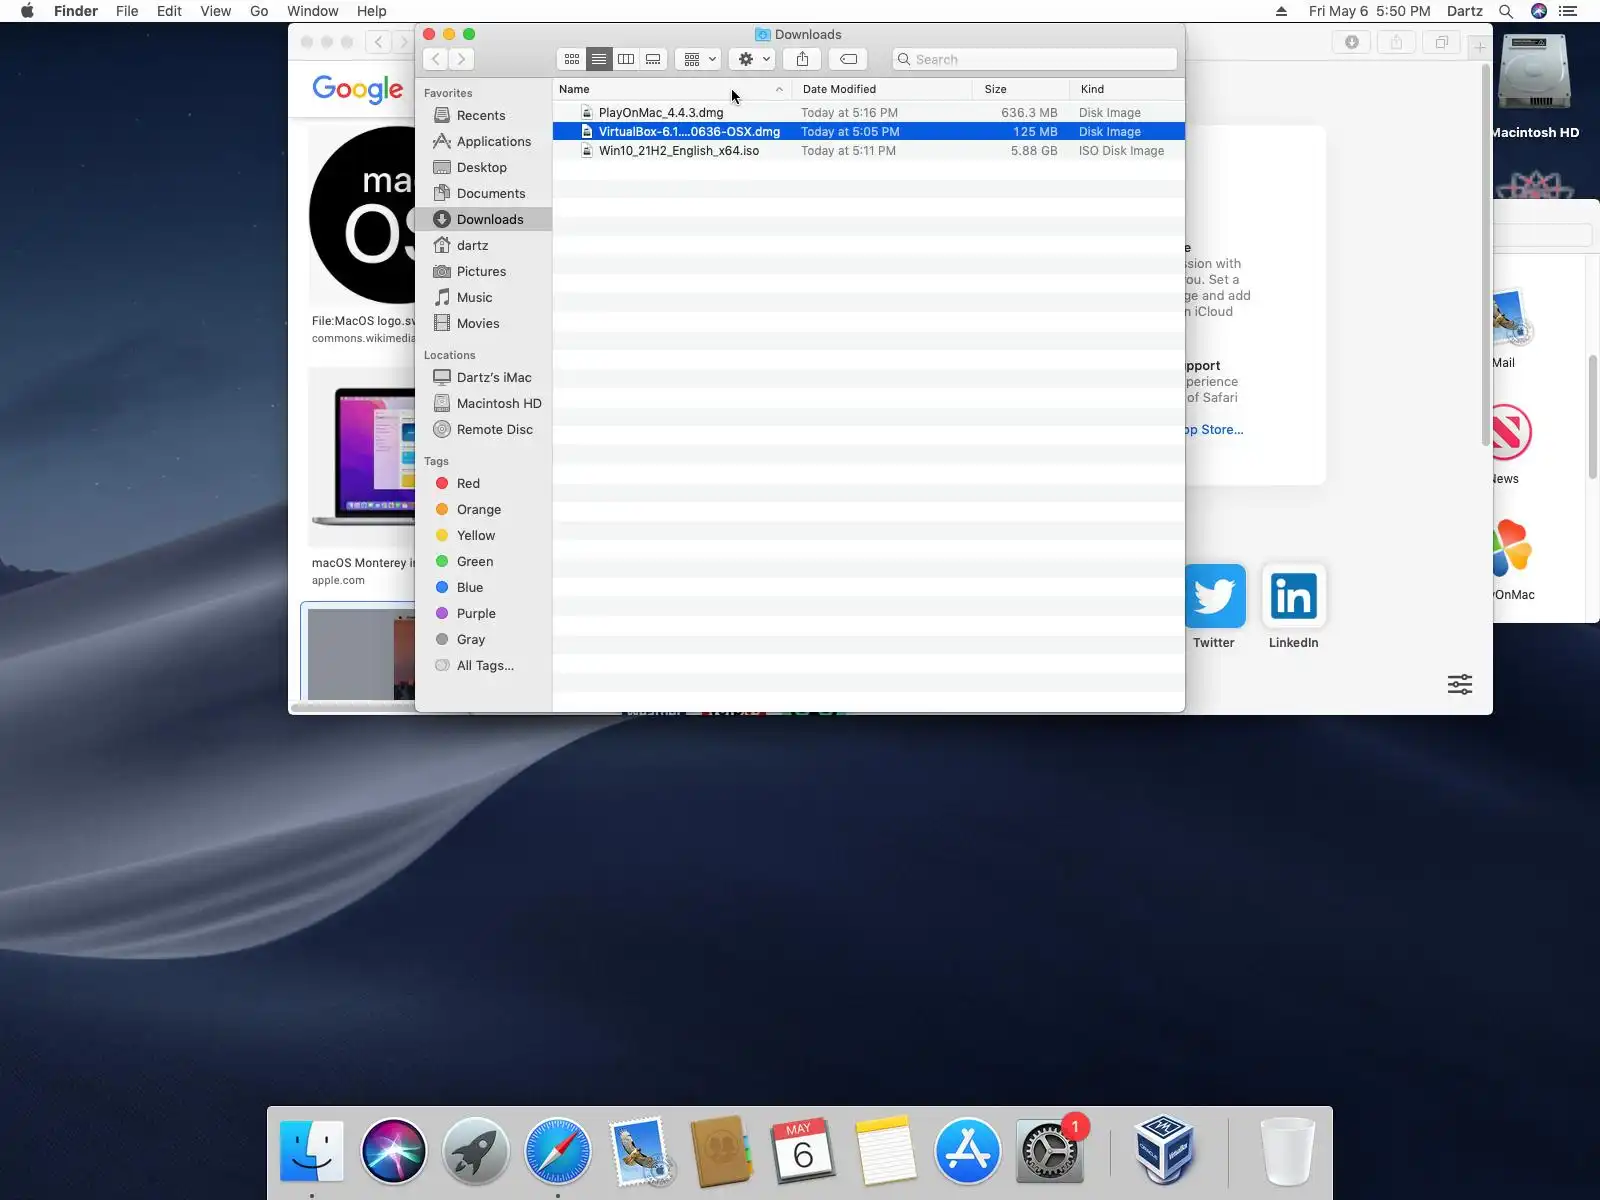
Task: Filter by the Red tag
Action: [x=484, y=483]
